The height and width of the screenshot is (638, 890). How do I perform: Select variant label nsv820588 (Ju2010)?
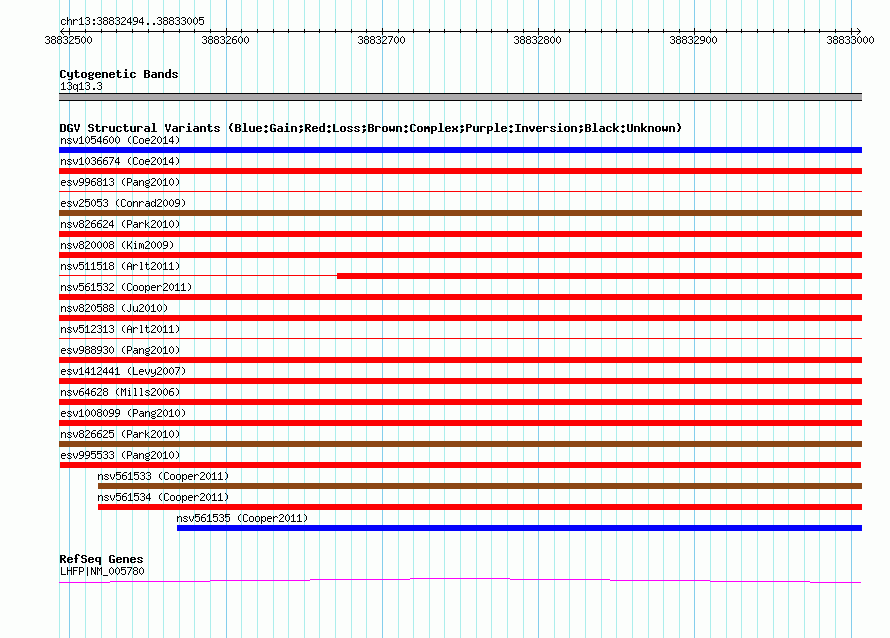[x=114, y=308]
